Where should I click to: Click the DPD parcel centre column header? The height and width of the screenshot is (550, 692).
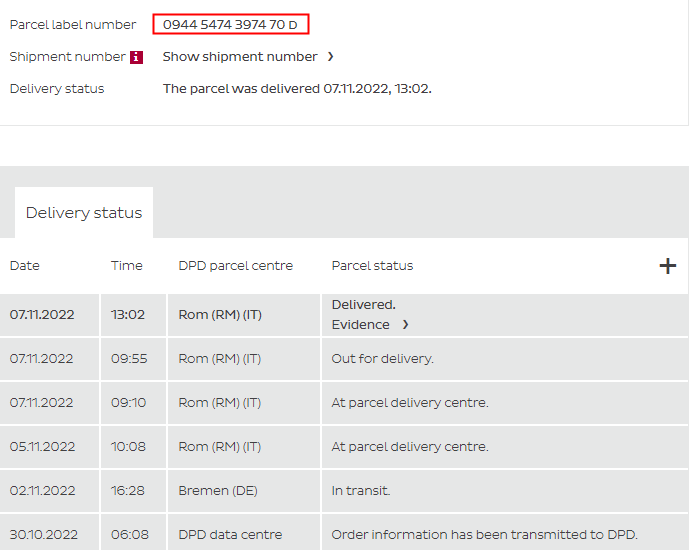tap(236, 266)
